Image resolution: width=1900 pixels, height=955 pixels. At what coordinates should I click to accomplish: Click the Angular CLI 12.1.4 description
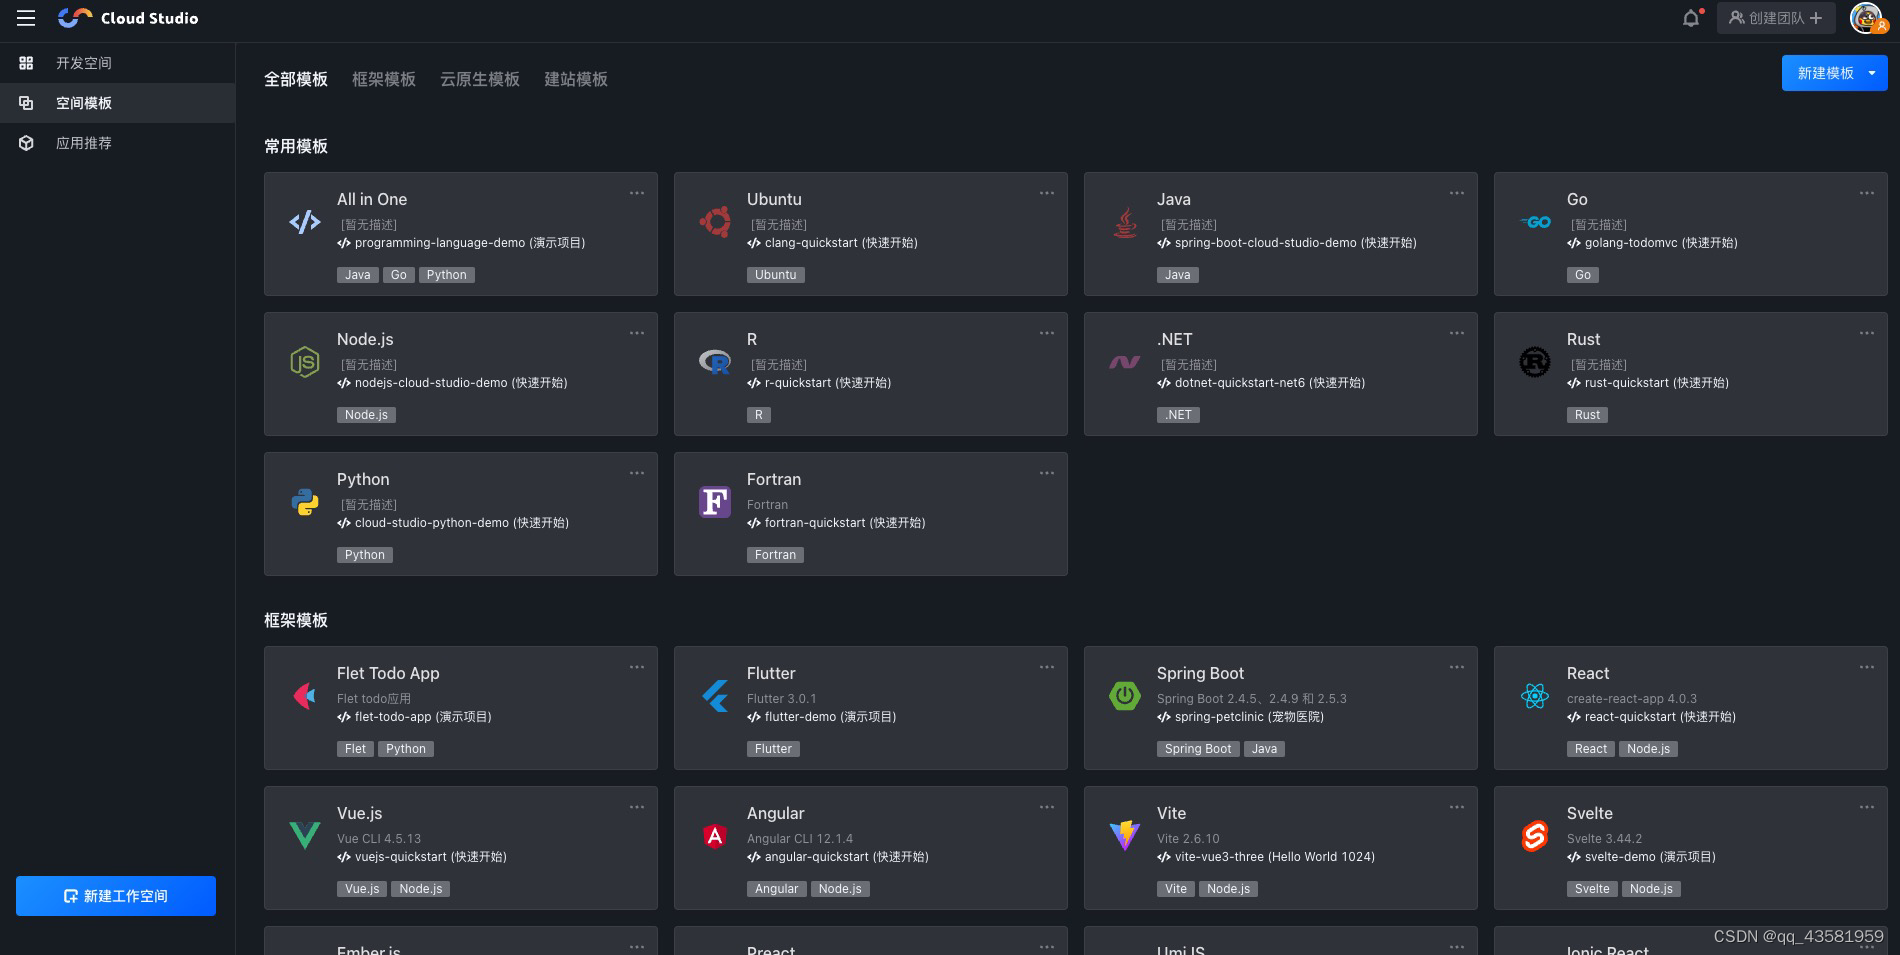tap(800, 839)
